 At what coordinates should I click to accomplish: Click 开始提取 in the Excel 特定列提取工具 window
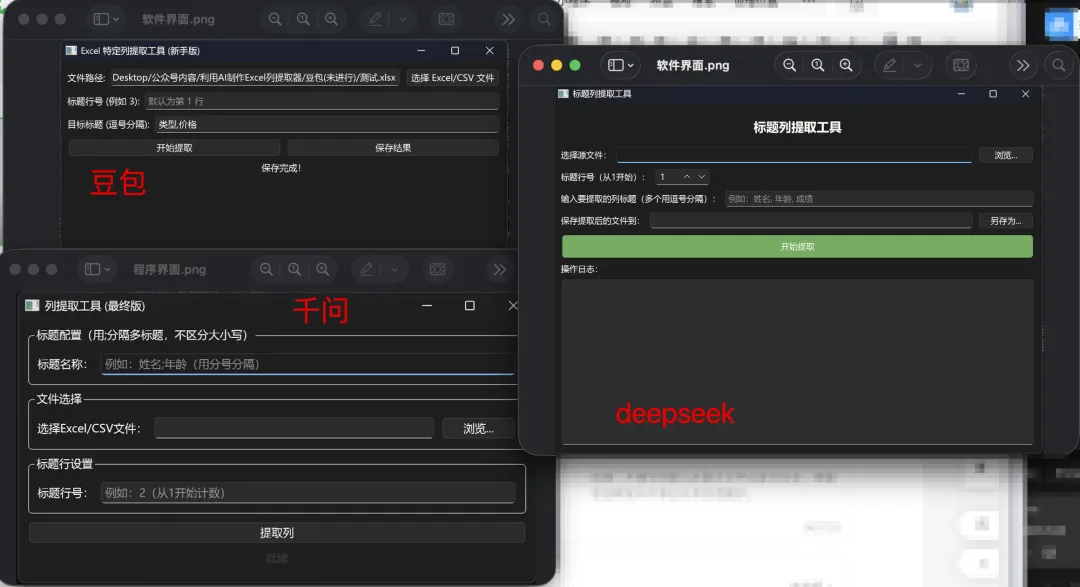tap(174, 147)
